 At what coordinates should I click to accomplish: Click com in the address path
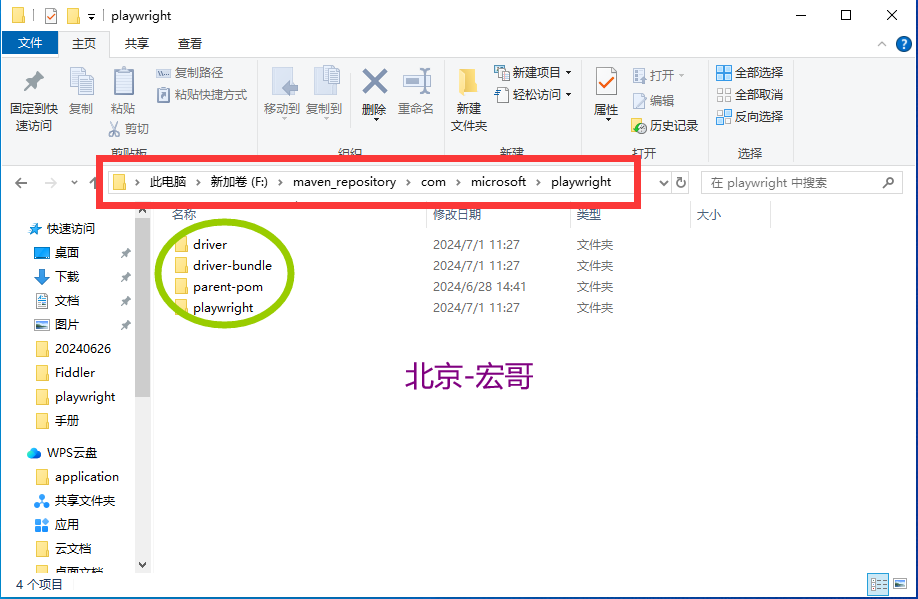[x=433, y=182]
